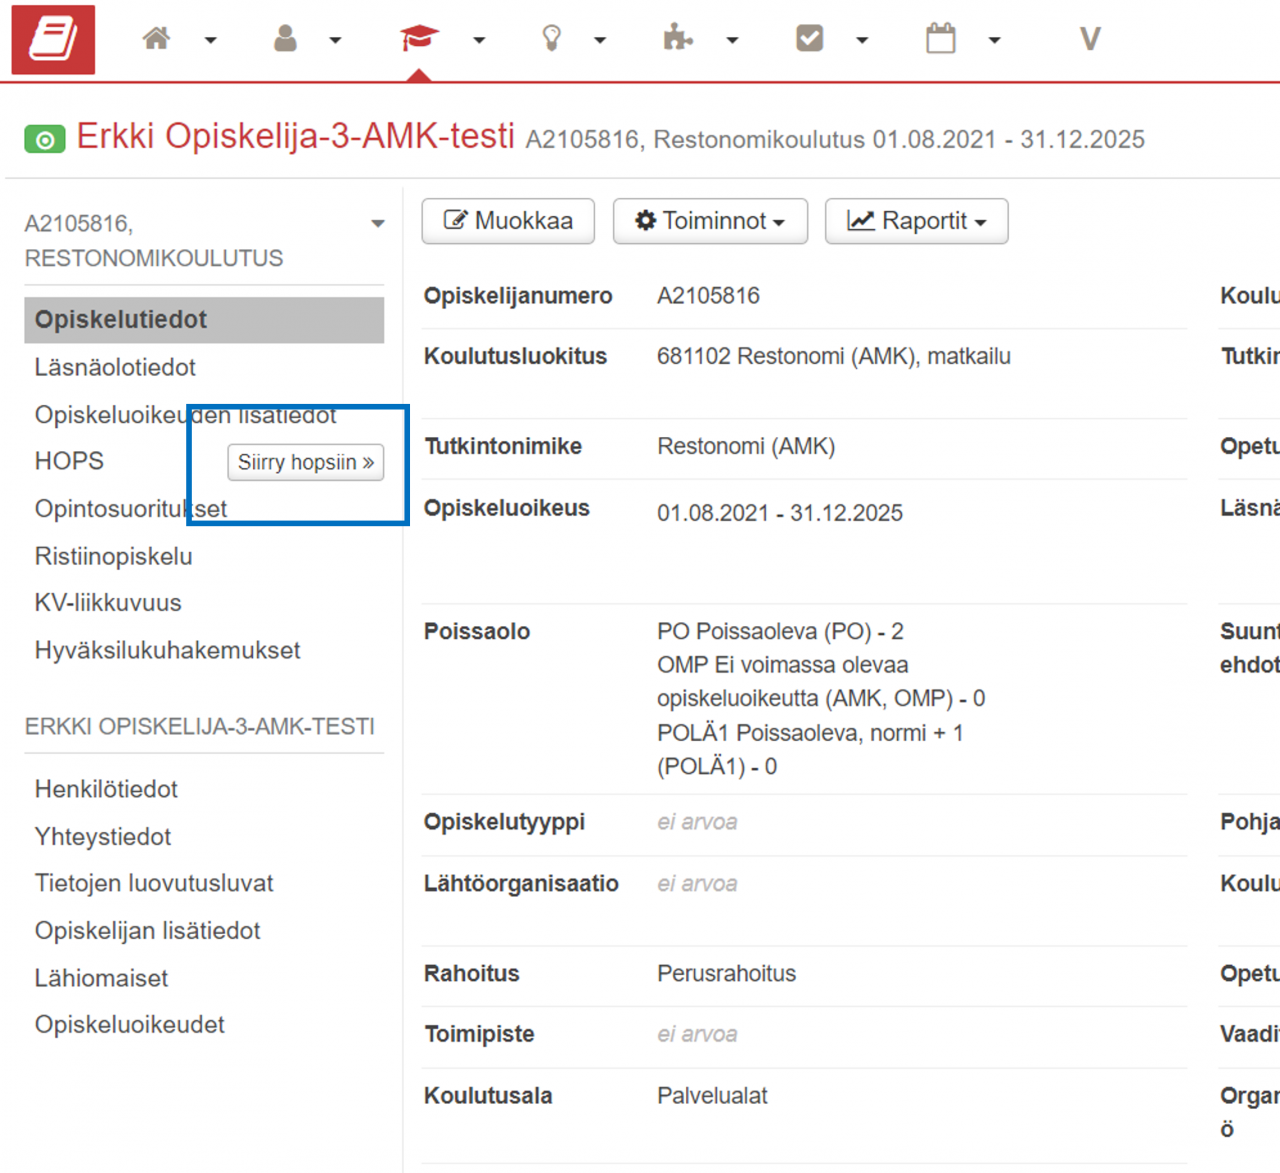Click the puzzle piece icon
Viewport: 1280px width, 1173px height.
point(678,39)
